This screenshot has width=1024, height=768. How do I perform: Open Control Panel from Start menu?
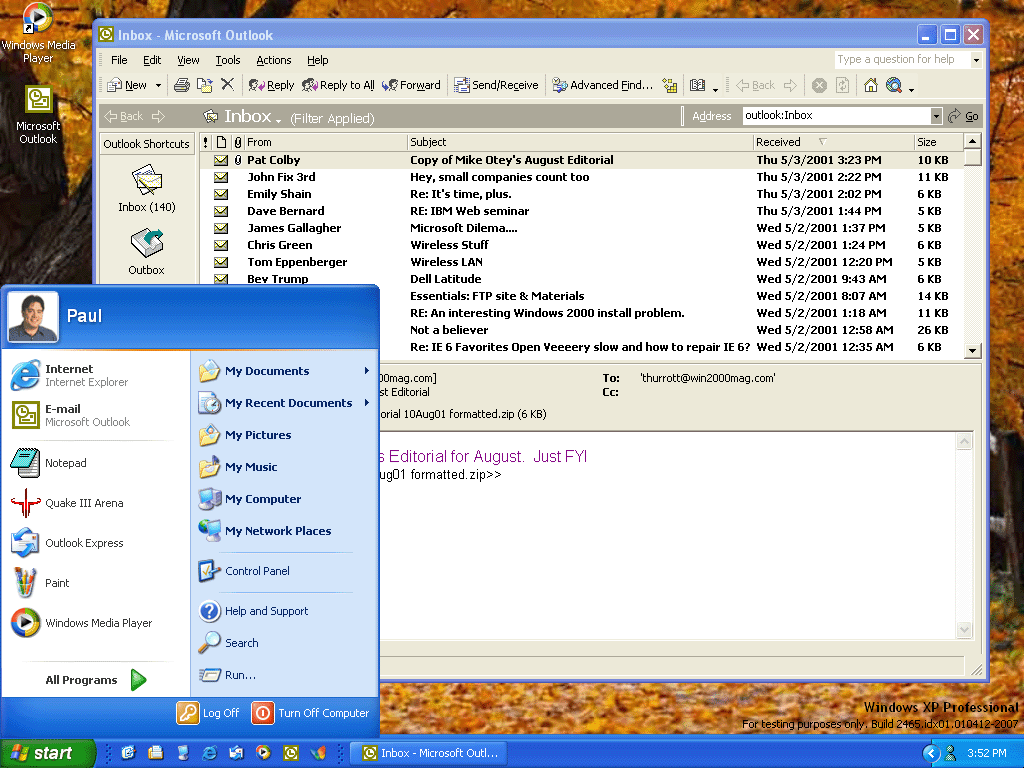coord(257,571)
